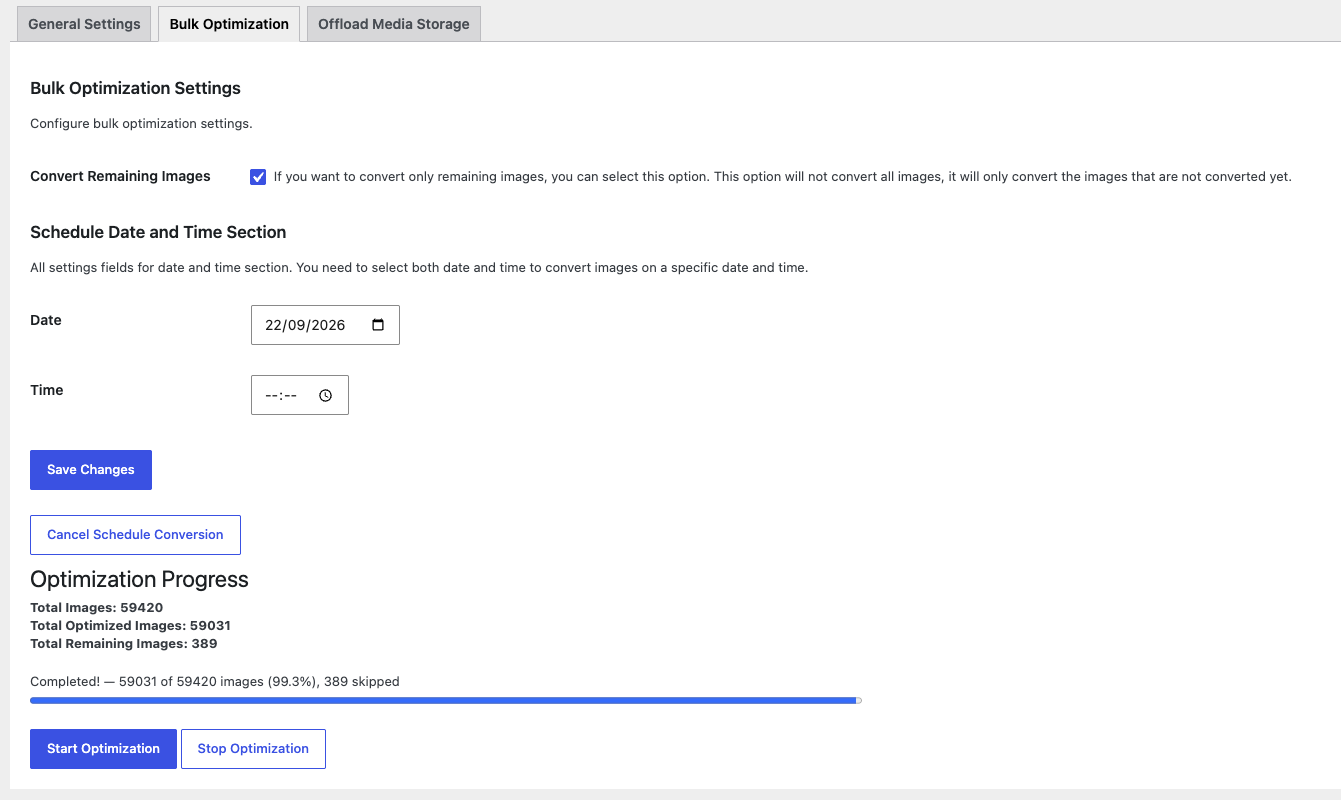The width and height of the screenshot is (1341, 800).
Task: Click the optimization progress bar
Action: coord(446,701)
